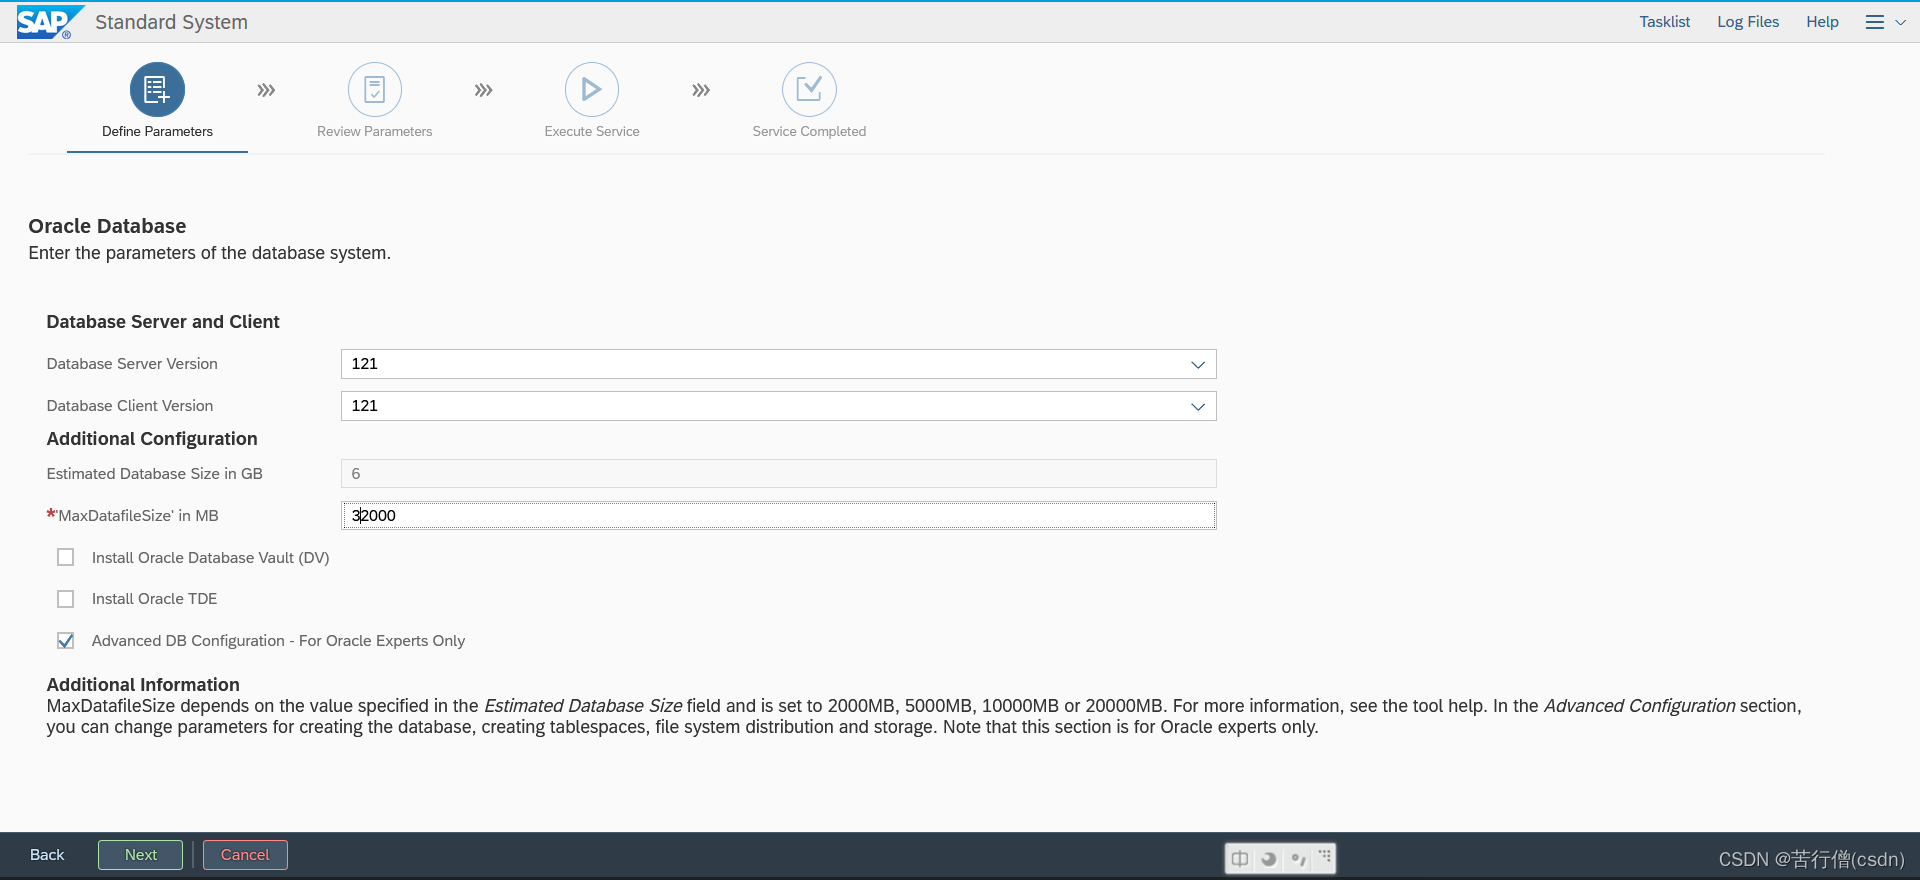Click the Estimated Database Size in GB label
The image size is (1920, 880).
[x=154, y=474]
